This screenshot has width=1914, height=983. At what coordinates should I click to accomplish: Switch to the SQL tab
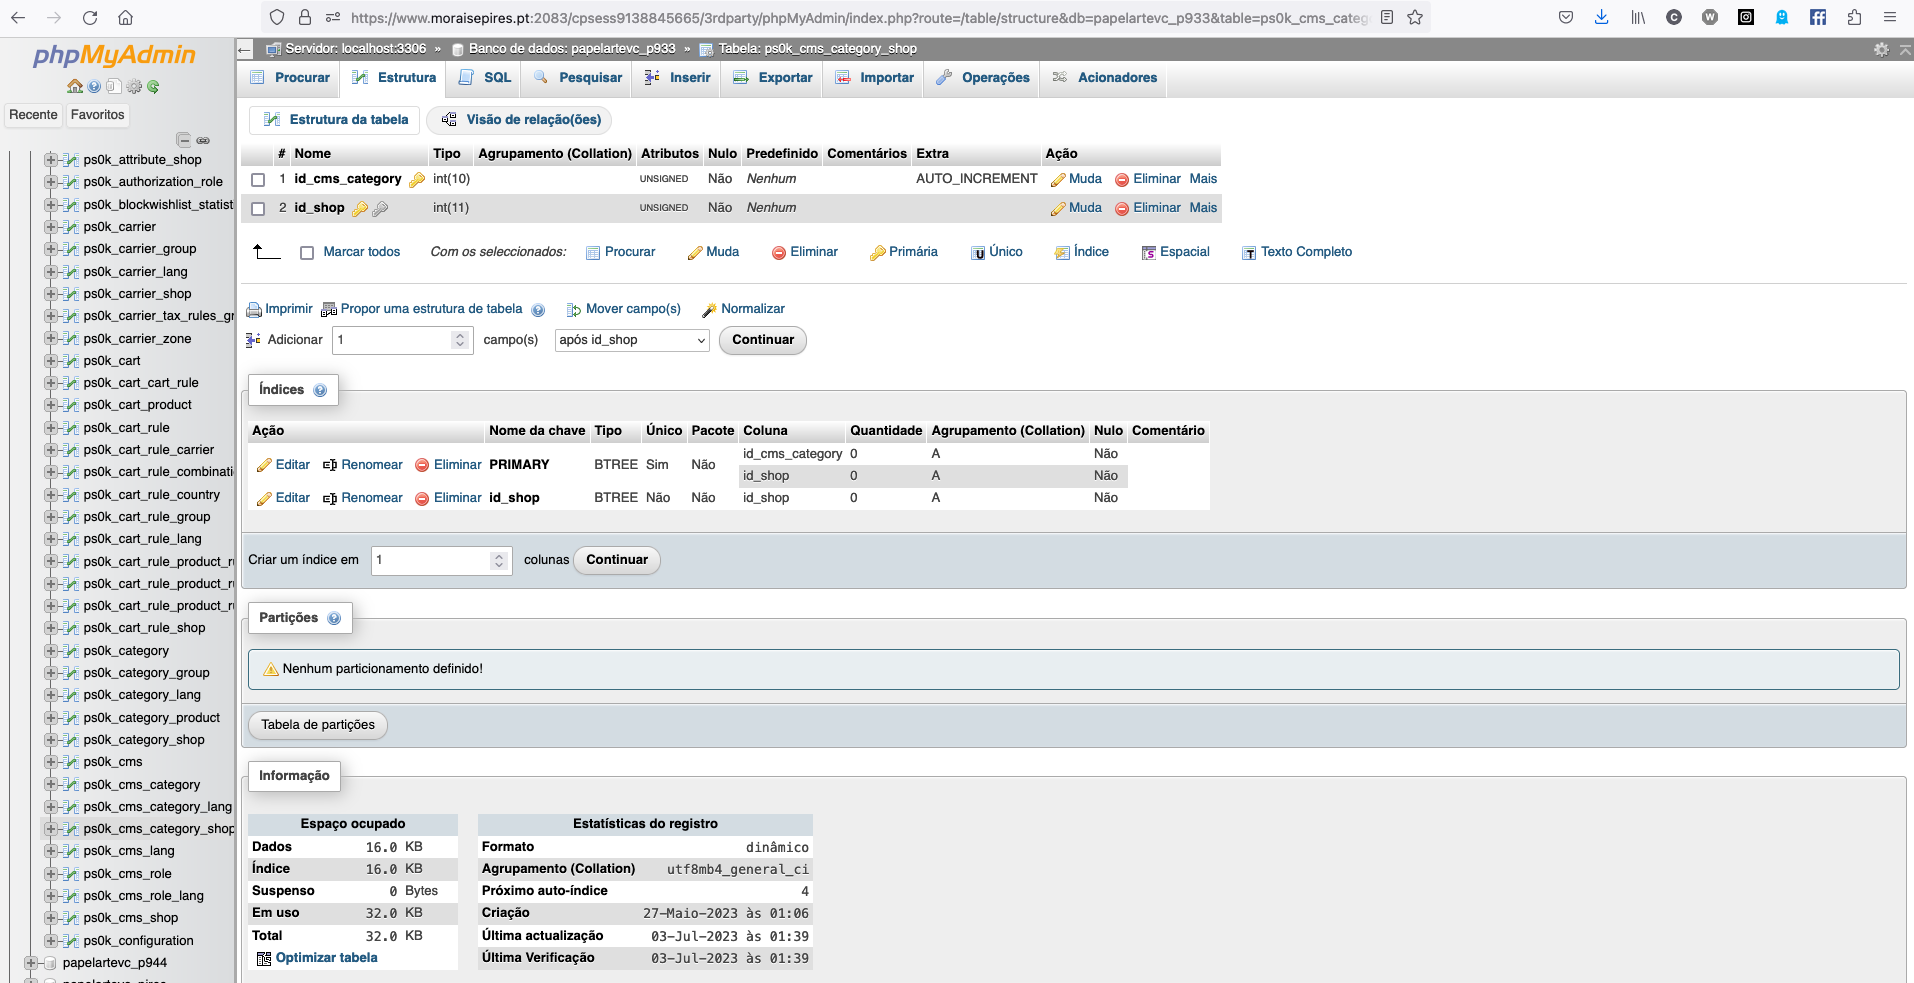tap(485, 78)
